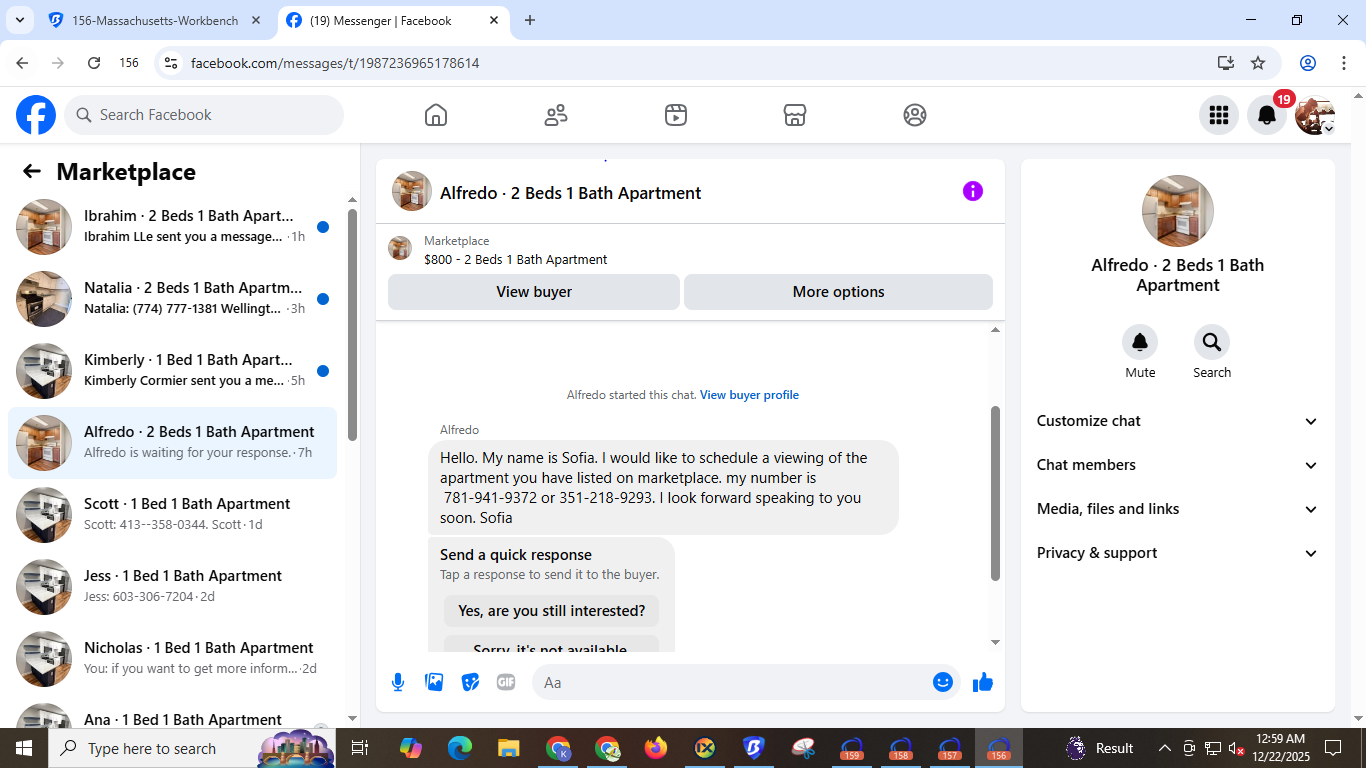Viewport: 1366px width, 768px height.
Task: Send a thumbs-up like
Action: [x=983, y=682]
